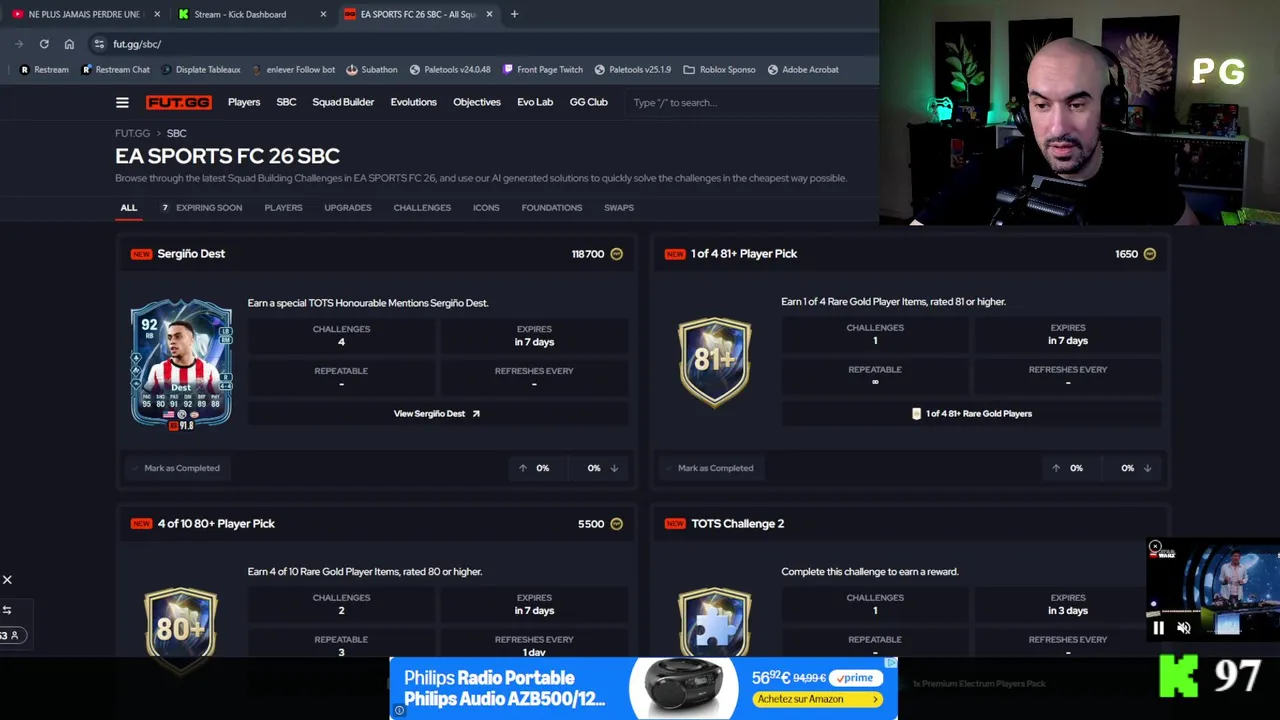The height and width of the screenshot is (720, 1280).
Task: Open the enlever Follow bot bookmark
Action: pos(293,70)
